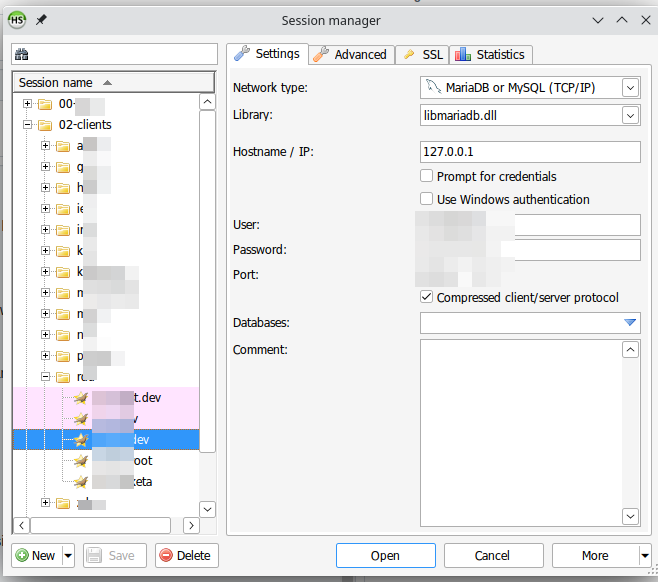Click the binoculars search filter icon
Viewport: 658px width, 582px height.
(22, 54)
